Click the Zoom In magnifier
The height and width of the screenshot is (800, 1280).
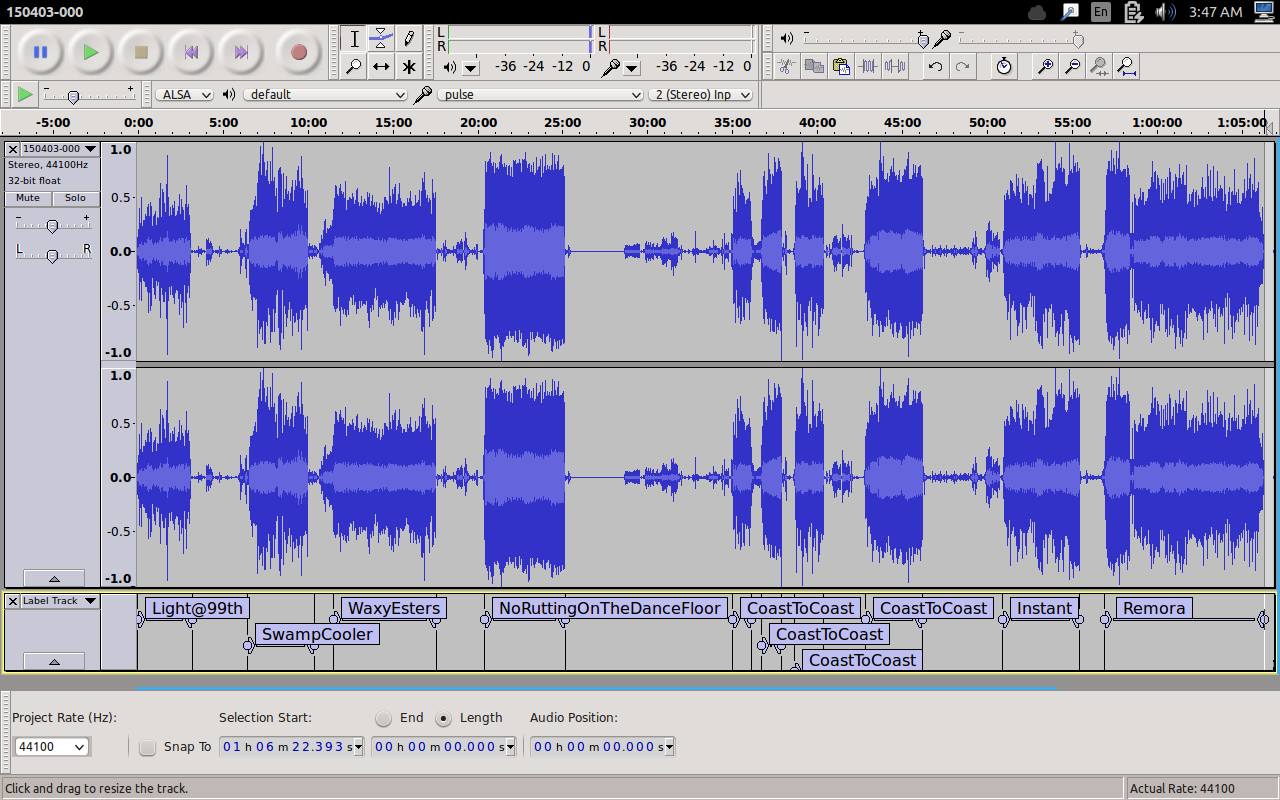coord(1045,67)
